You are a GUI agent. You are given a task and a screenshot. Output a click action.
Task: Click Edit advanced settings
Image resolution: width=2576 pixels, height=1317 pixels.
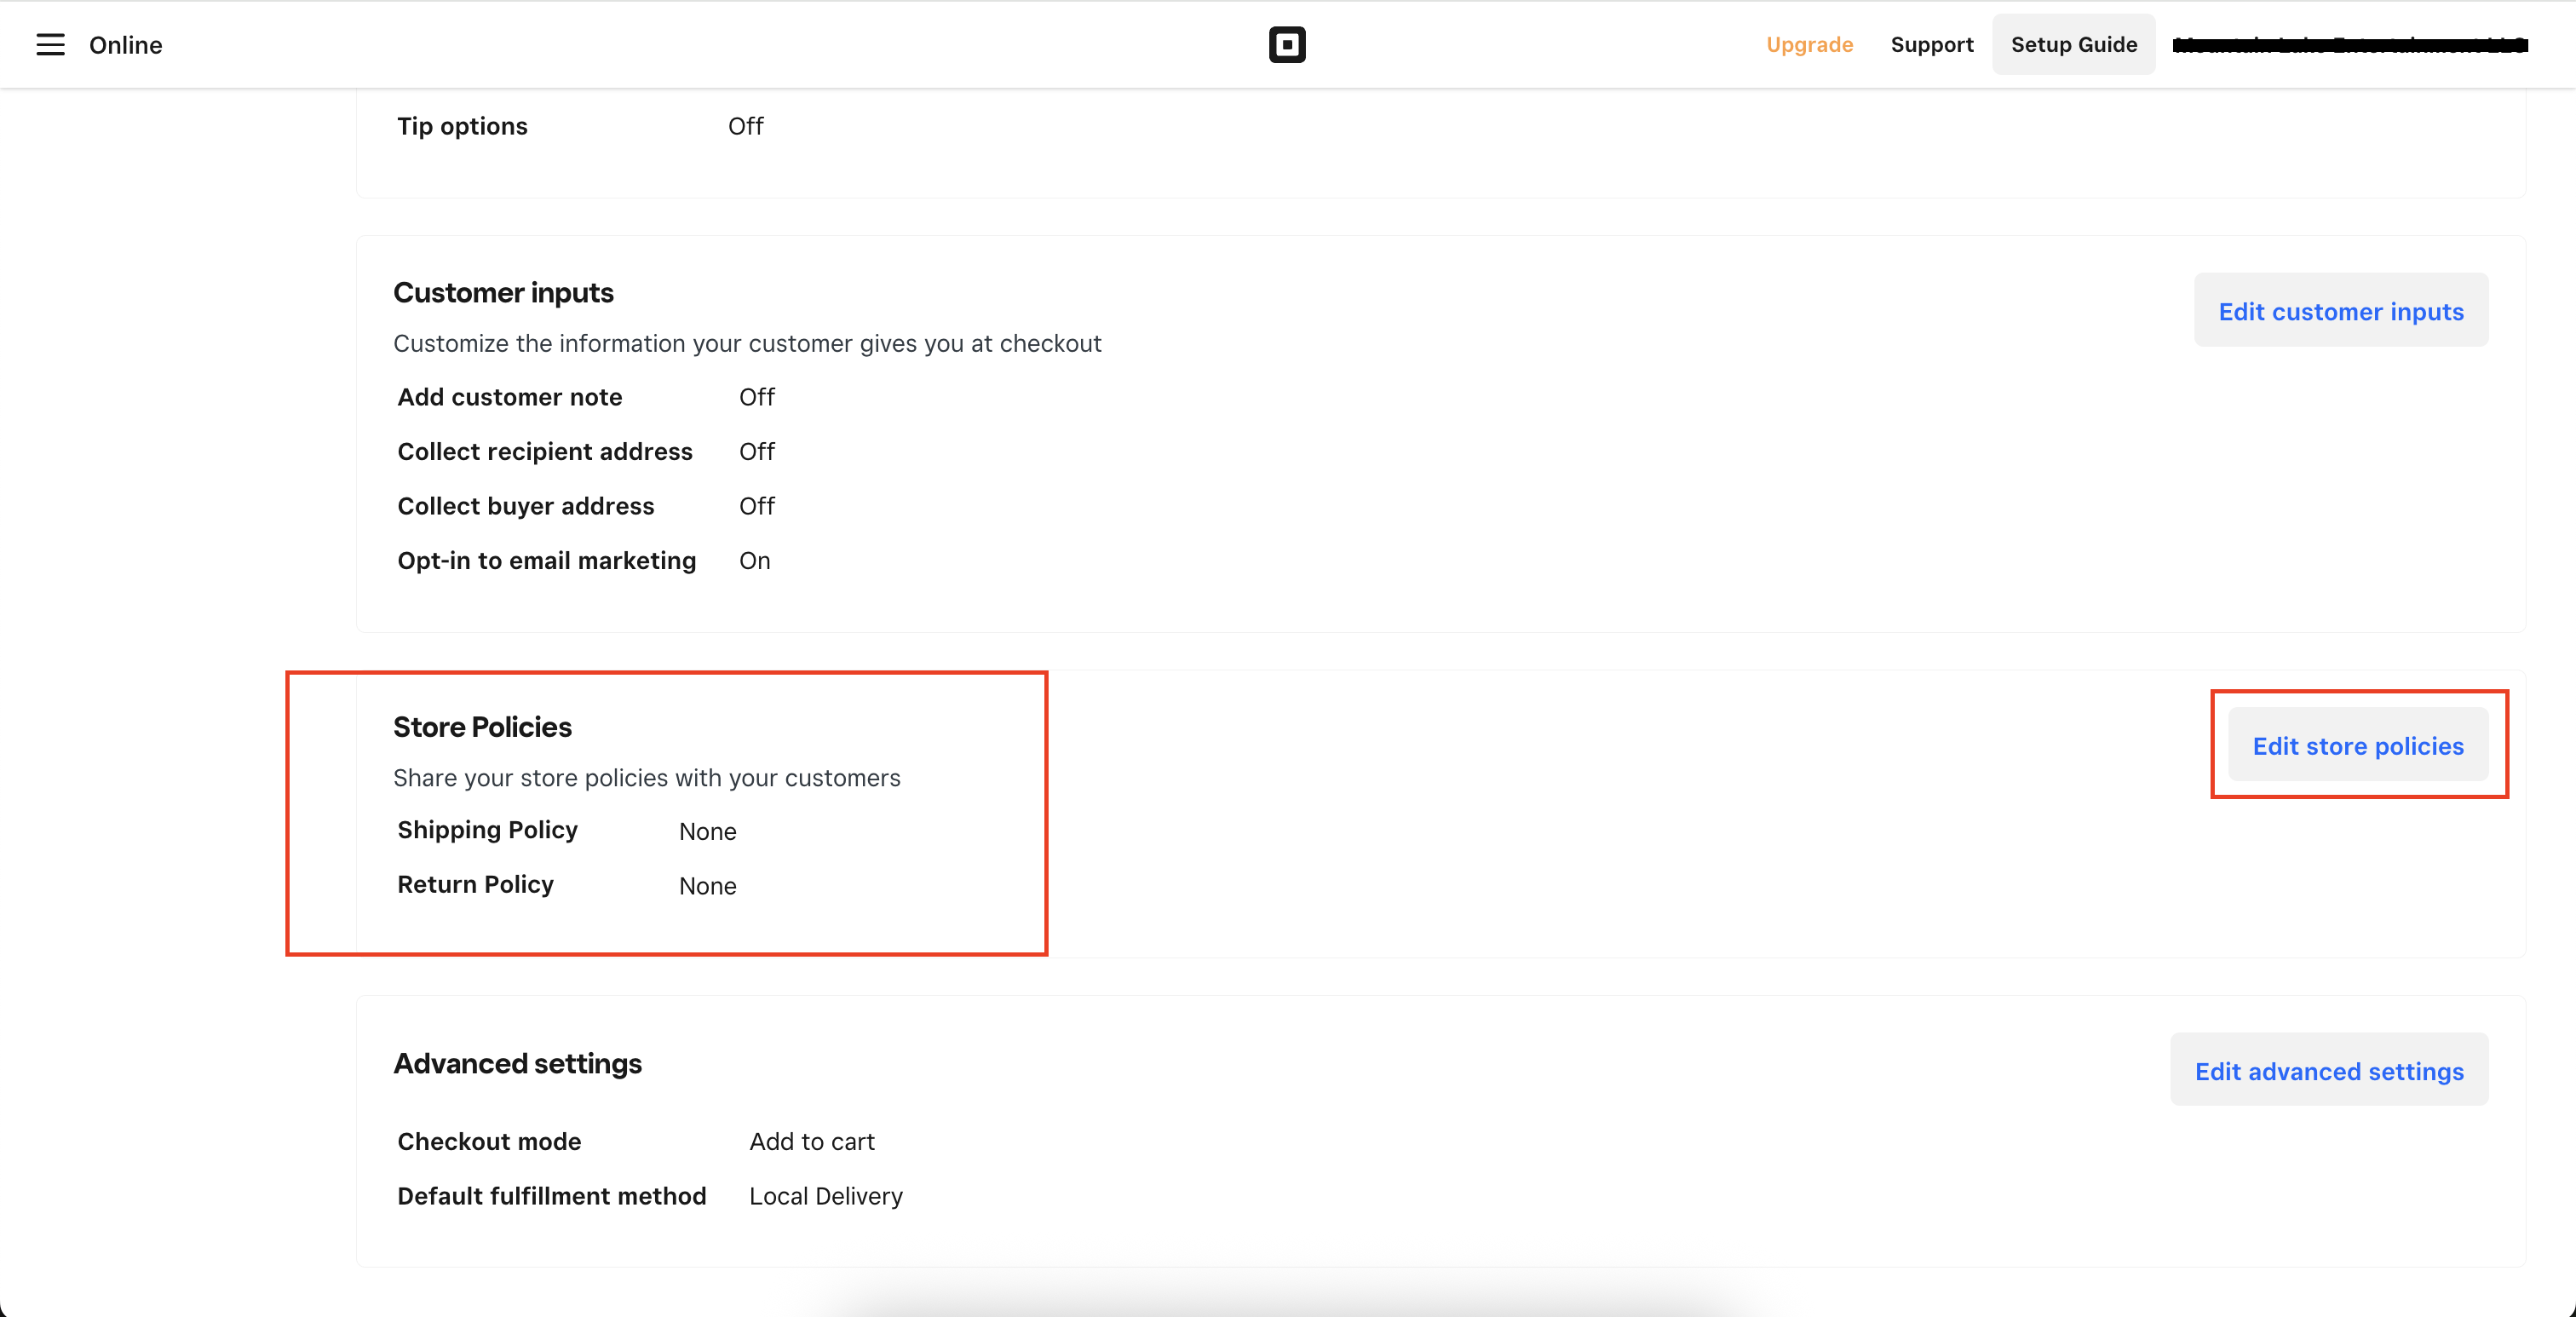2330,1070
